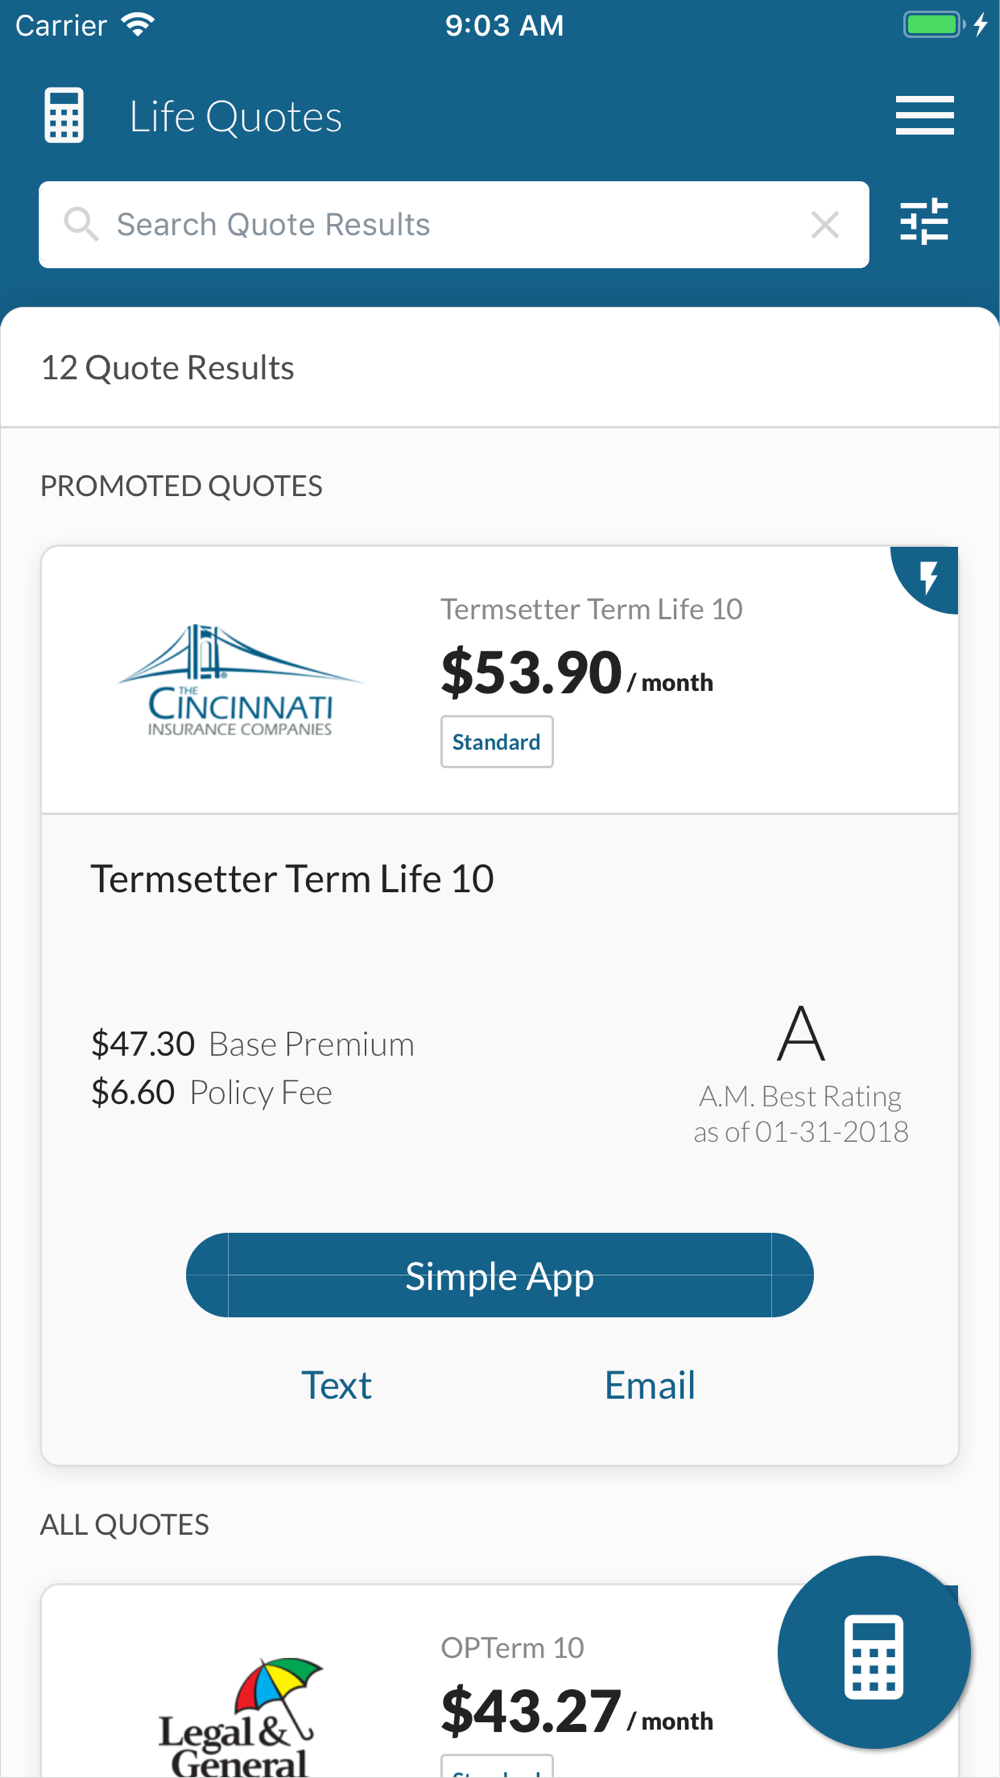Viewport: 1000px width, 1778px height.
Task: Tap the Legal & General logo
Action: (x=240, y=1715)
